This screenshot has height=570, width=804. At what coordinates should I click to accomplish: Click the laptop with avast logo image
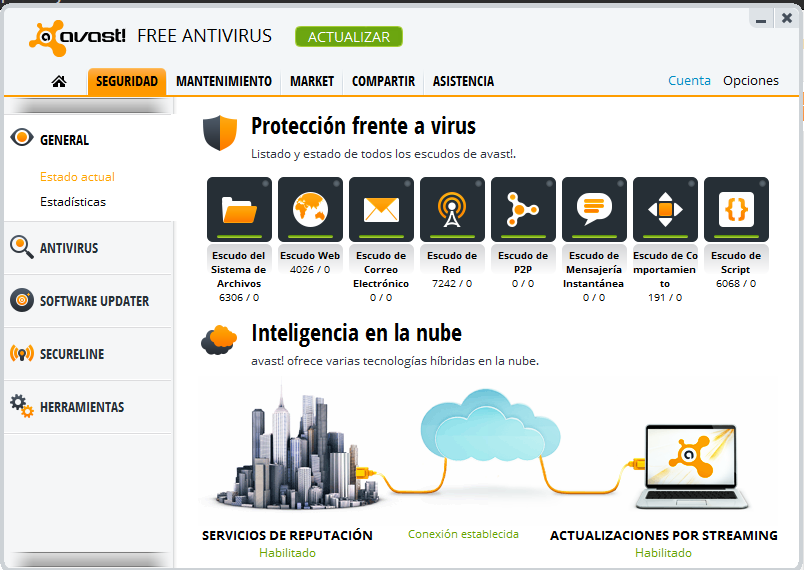pos(692,466)
